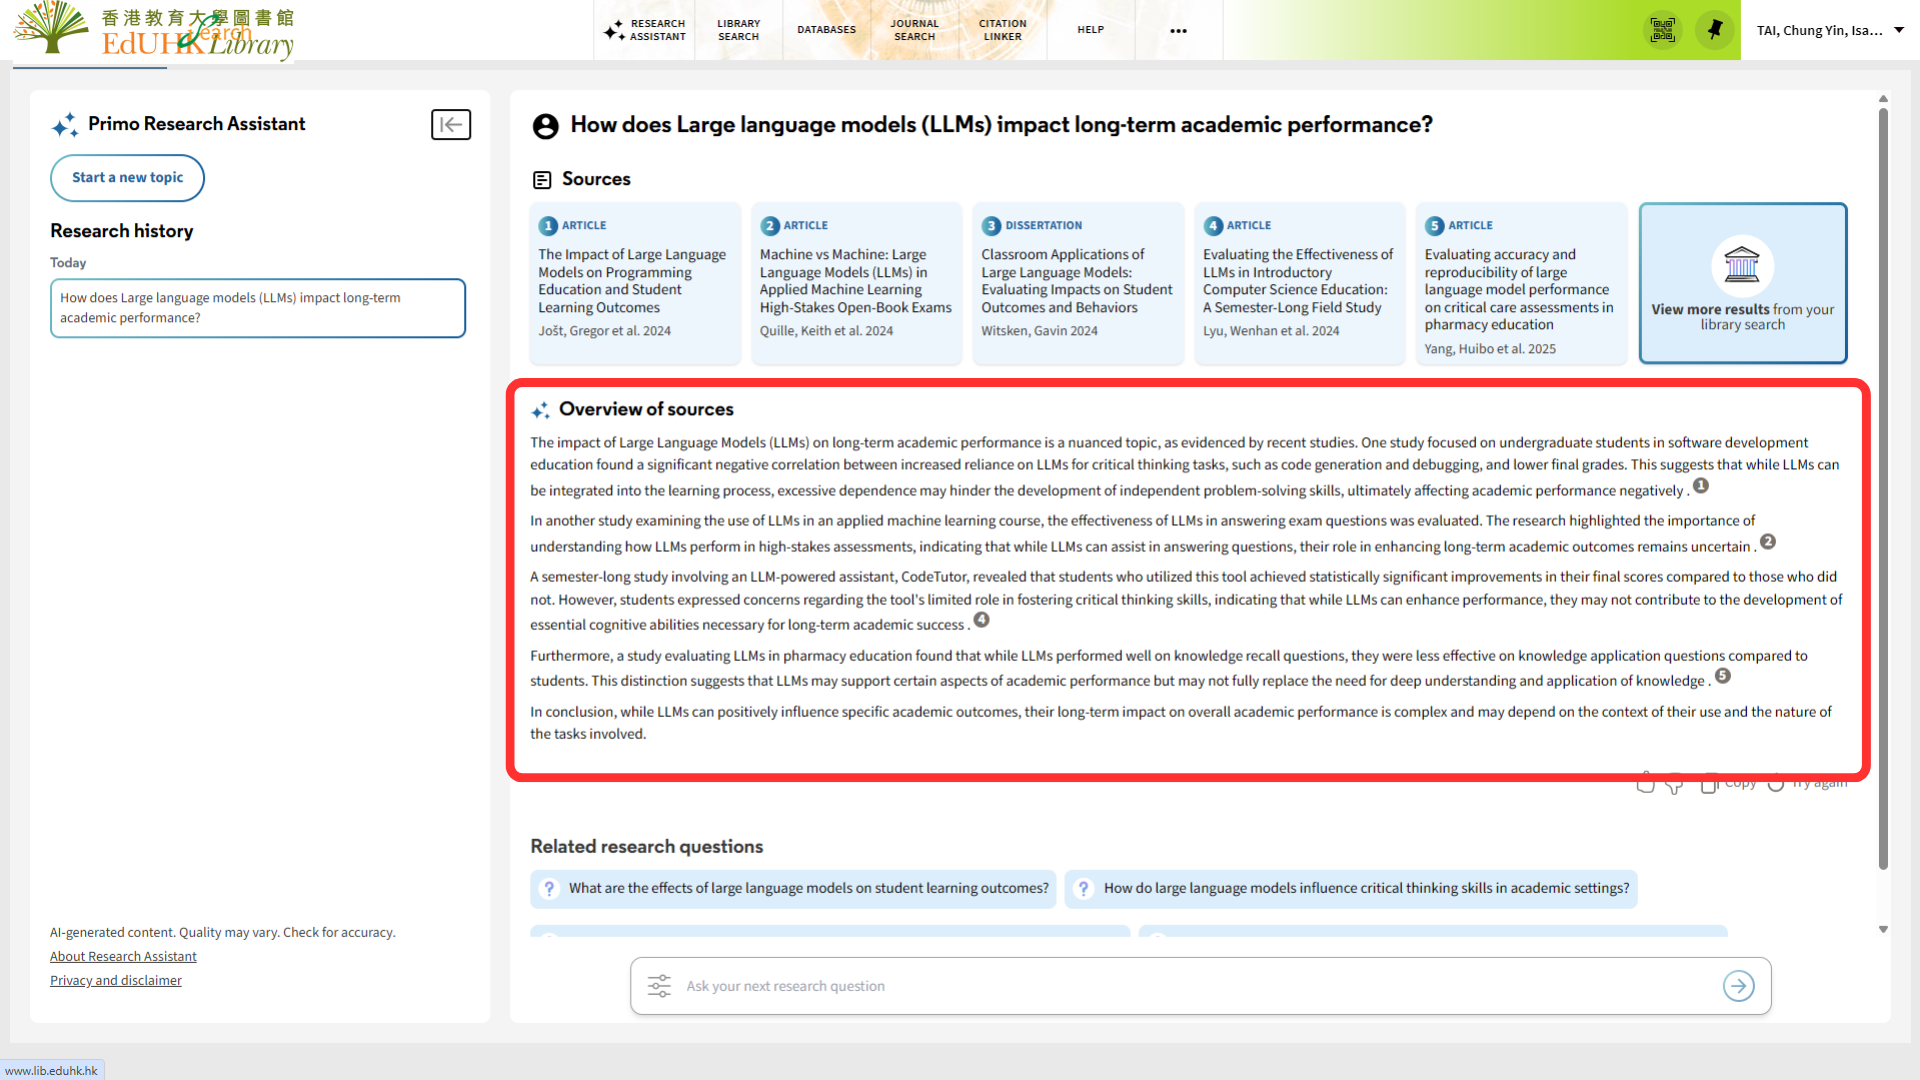Open Privacy and disclaimer link
The image size is (1920, 1080).
pyautogui.click(x=116, y=981)
